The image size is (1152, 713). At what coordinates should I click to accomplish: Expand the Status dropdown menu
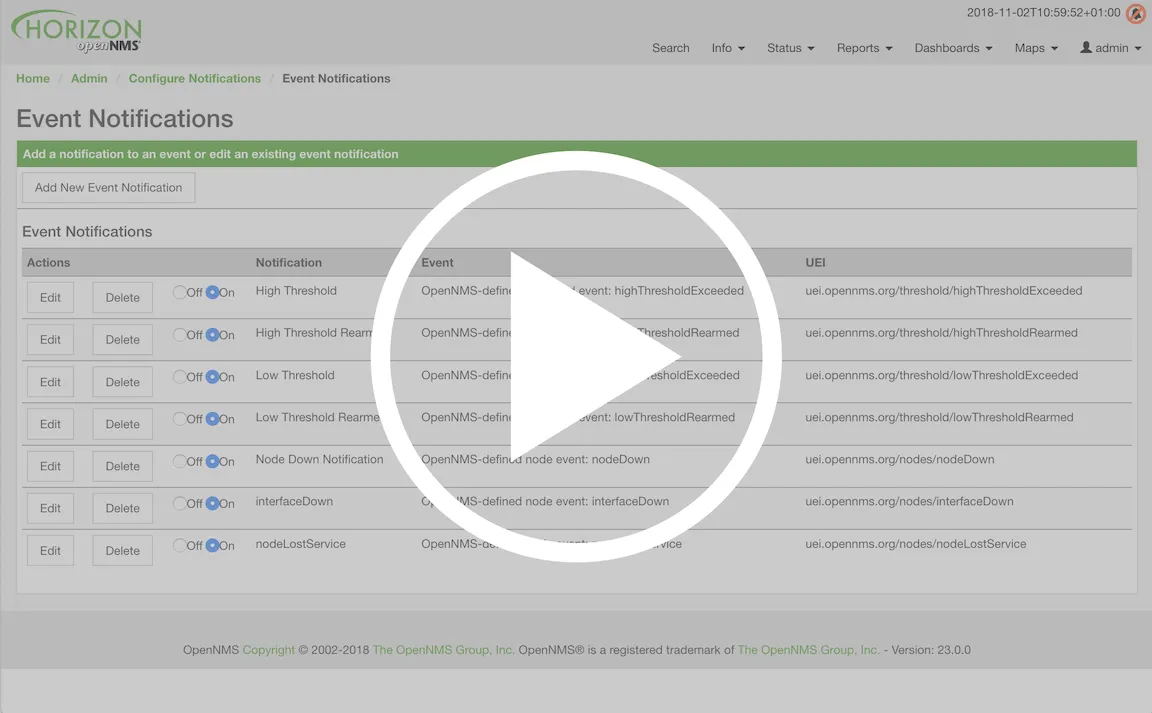coord(790,48)
